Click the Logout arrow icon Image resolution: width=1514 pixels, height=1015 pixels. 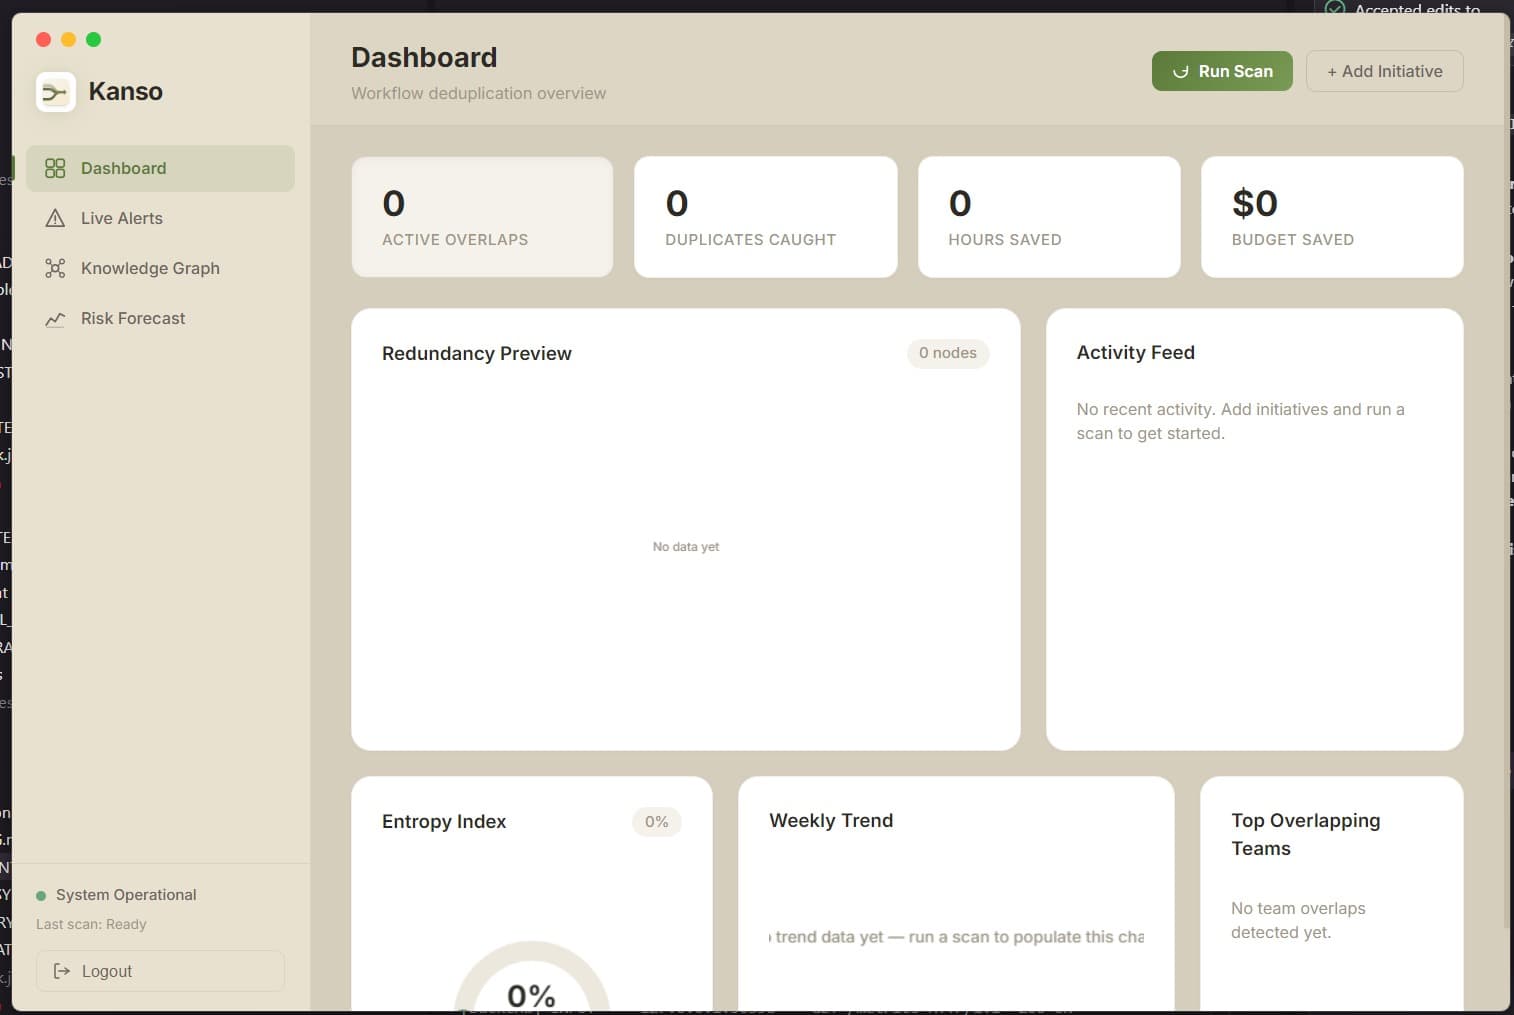(62, 971)
